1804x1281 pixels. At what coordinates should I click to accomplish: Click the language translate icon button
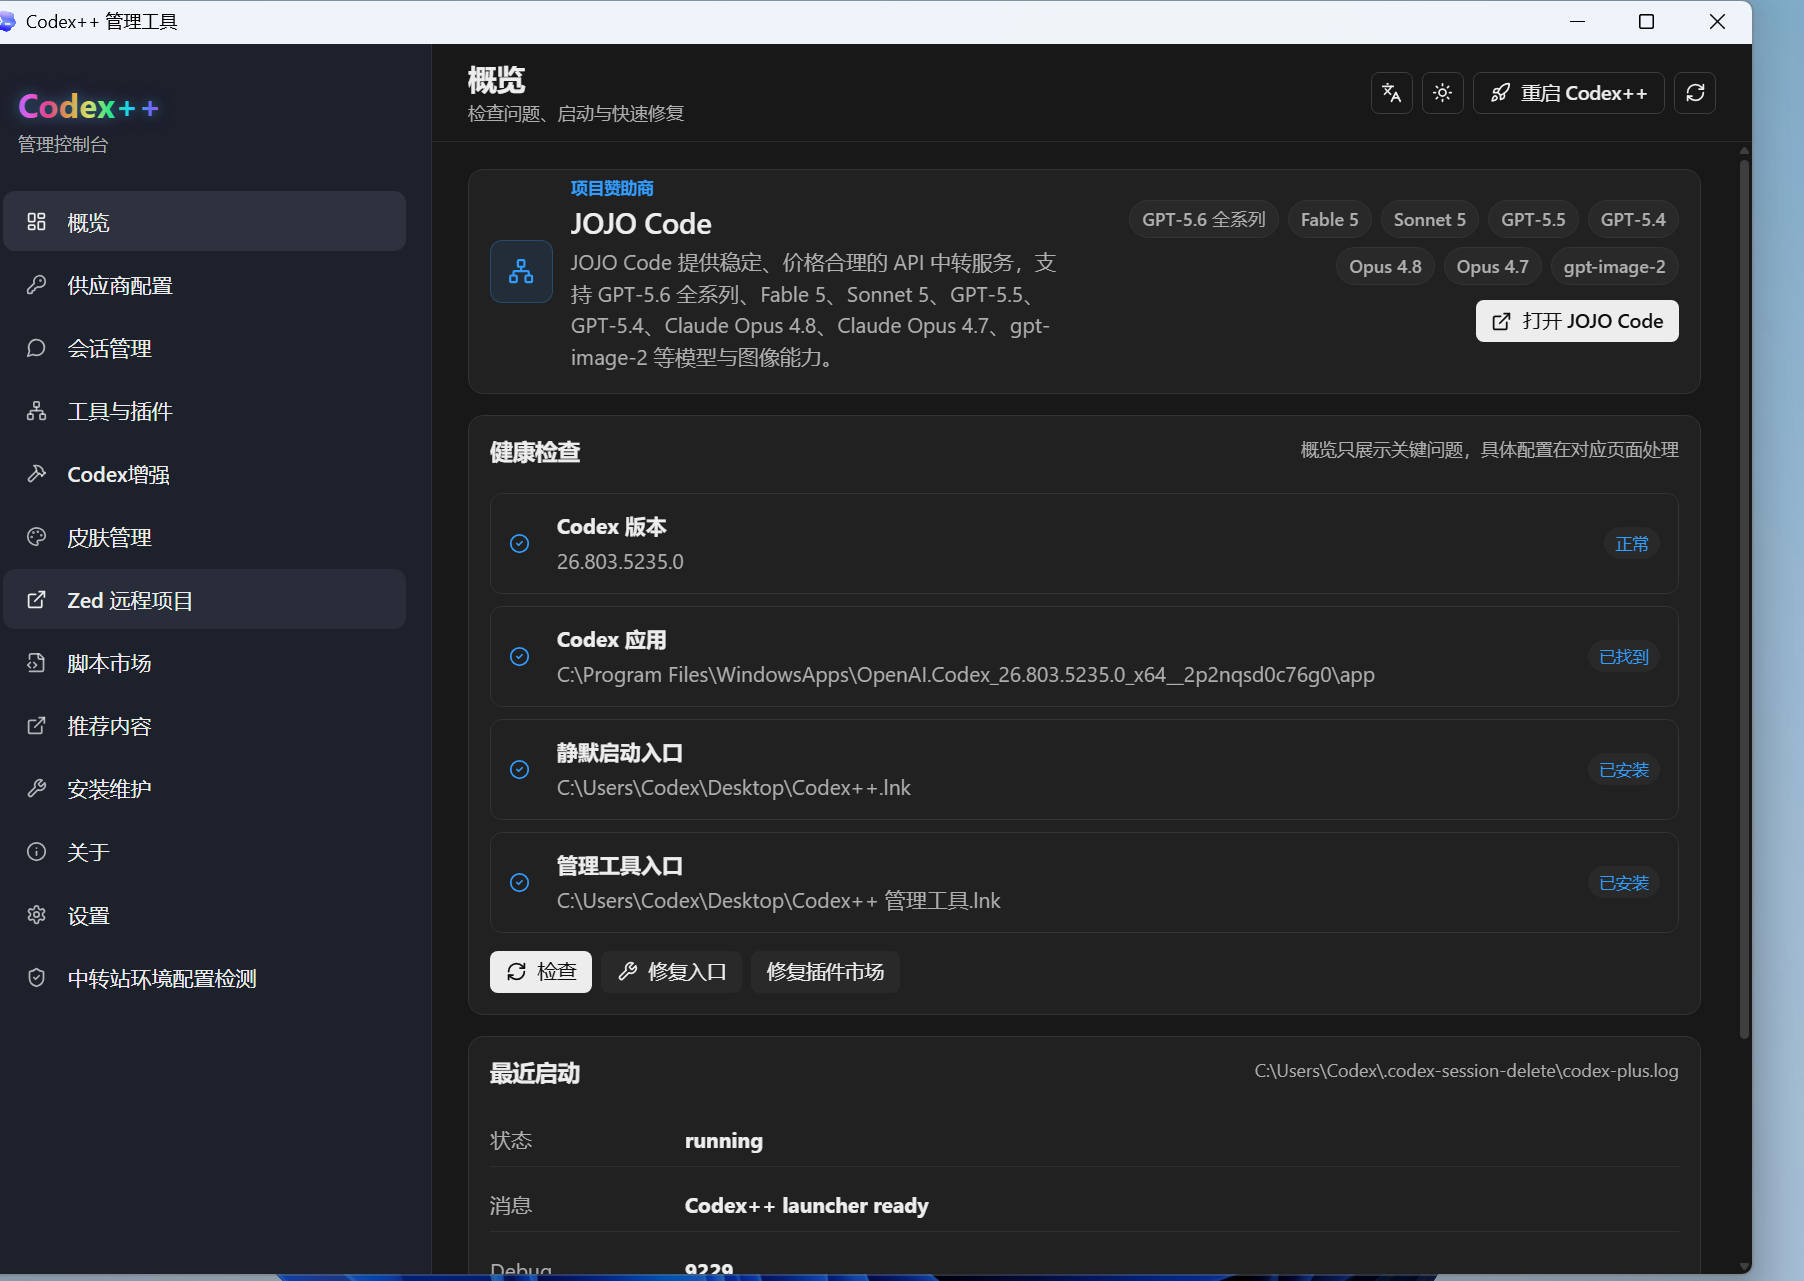[x=1391, y=93]
